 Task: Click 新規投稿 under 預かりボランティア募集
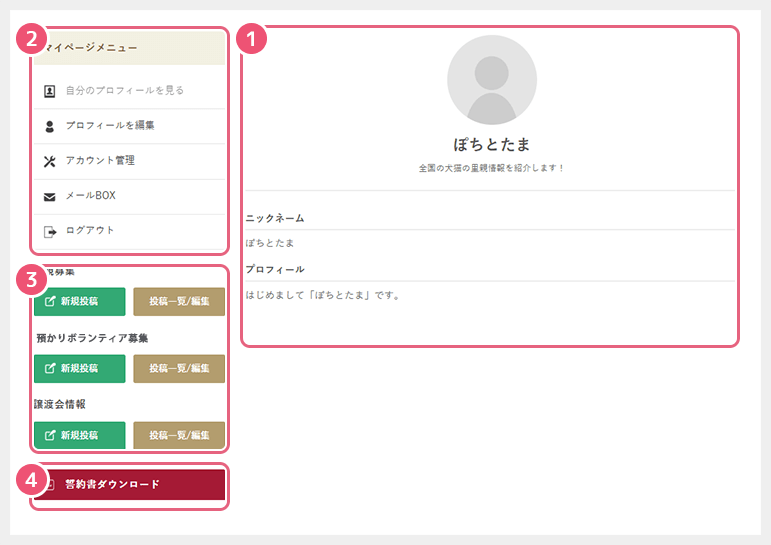click(80, 368)
